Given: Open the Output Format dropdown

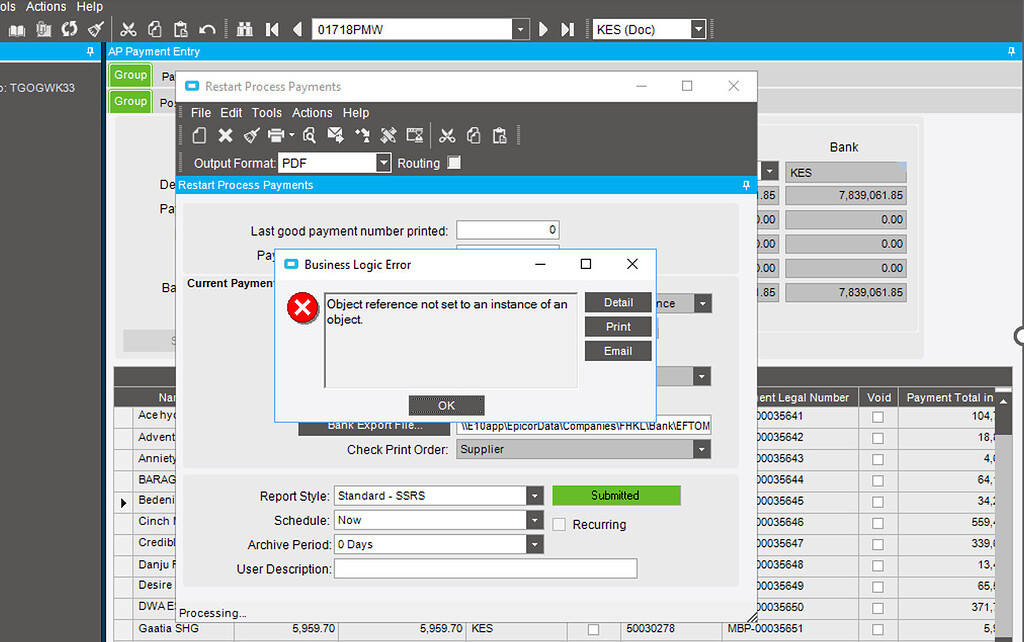Looking at the screenshot, I should coord(384,163).
